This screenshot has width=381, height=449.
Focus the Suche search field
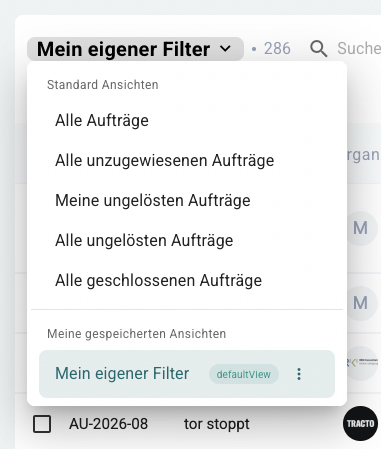coord(359,49)
